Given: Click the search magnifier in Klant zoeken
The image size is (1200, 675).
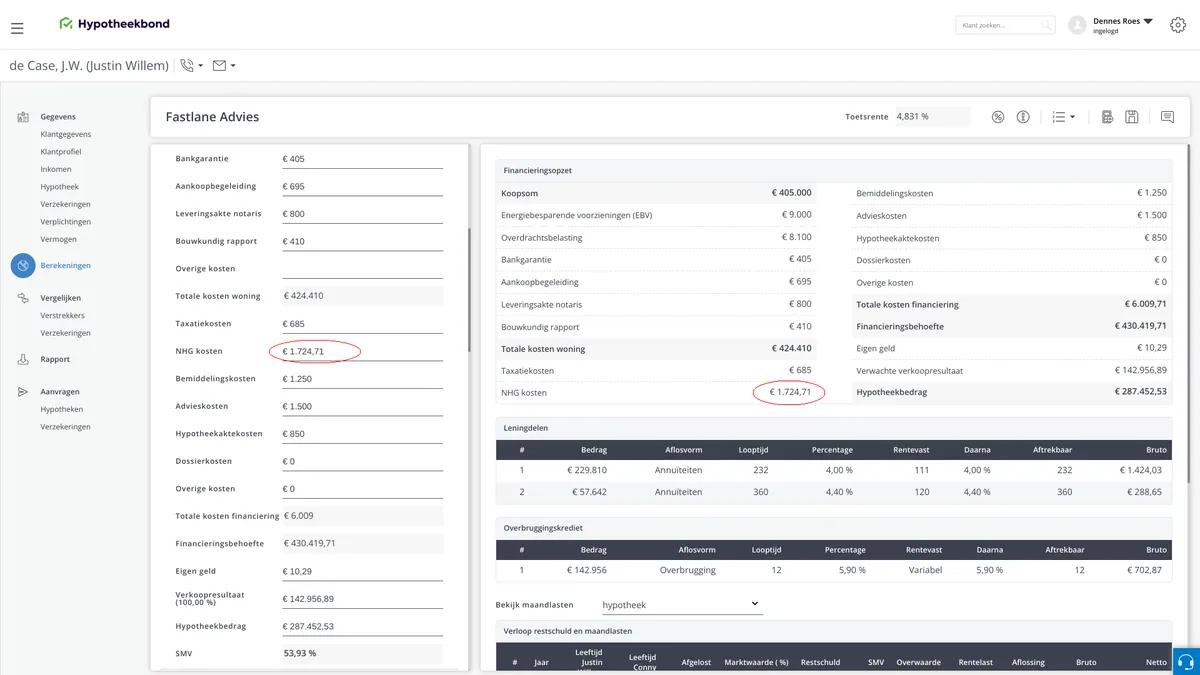Looking at the screenshot, I should pos(1046,25).
